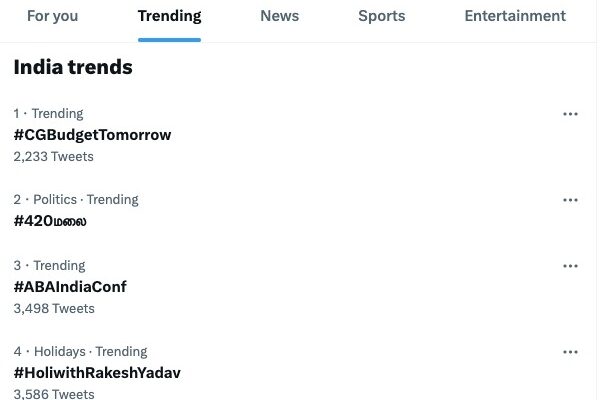Open more options for #420மலை trend
The image size is (611, 400).
pos(570,200)
